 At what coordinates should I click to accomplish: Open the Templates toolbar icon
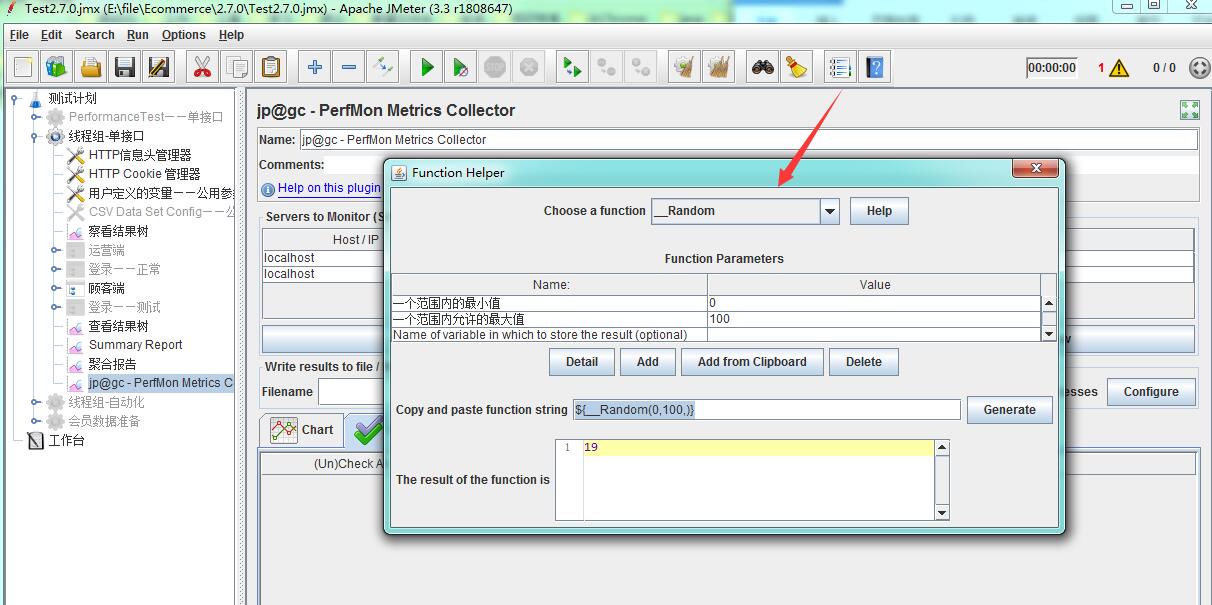[56, 67]
